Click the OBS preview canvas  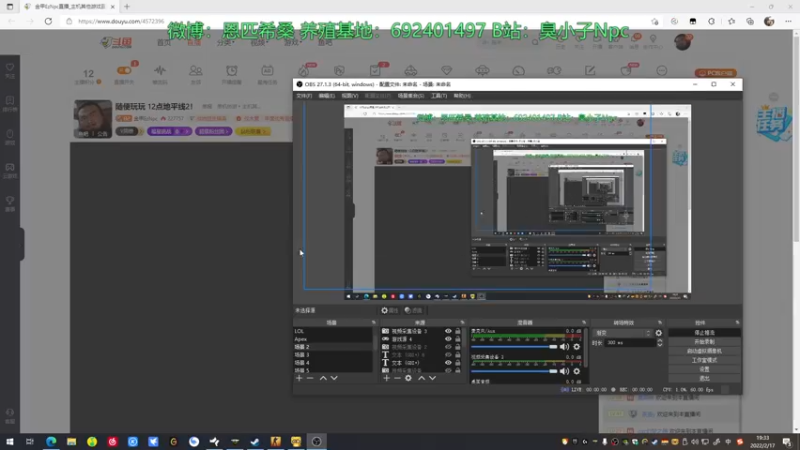click(x=517, y=202)
